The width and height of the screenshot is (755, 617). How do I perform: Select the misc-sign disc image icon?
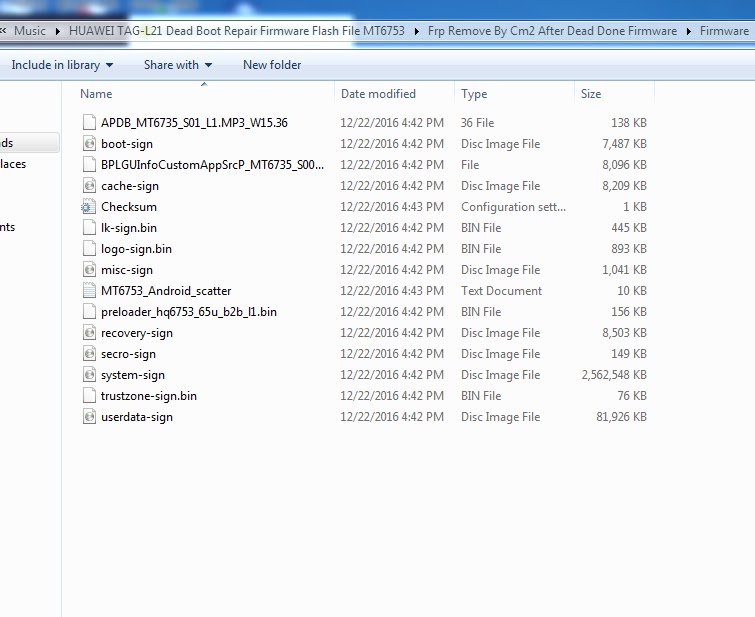[89, 270]
